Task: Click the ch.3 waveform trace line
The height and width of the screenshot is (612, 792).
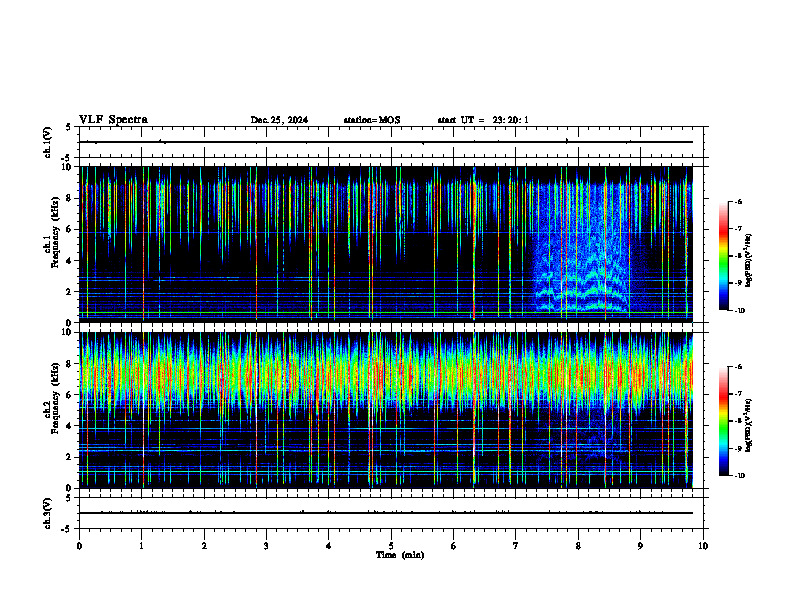Action: point(386,513)
